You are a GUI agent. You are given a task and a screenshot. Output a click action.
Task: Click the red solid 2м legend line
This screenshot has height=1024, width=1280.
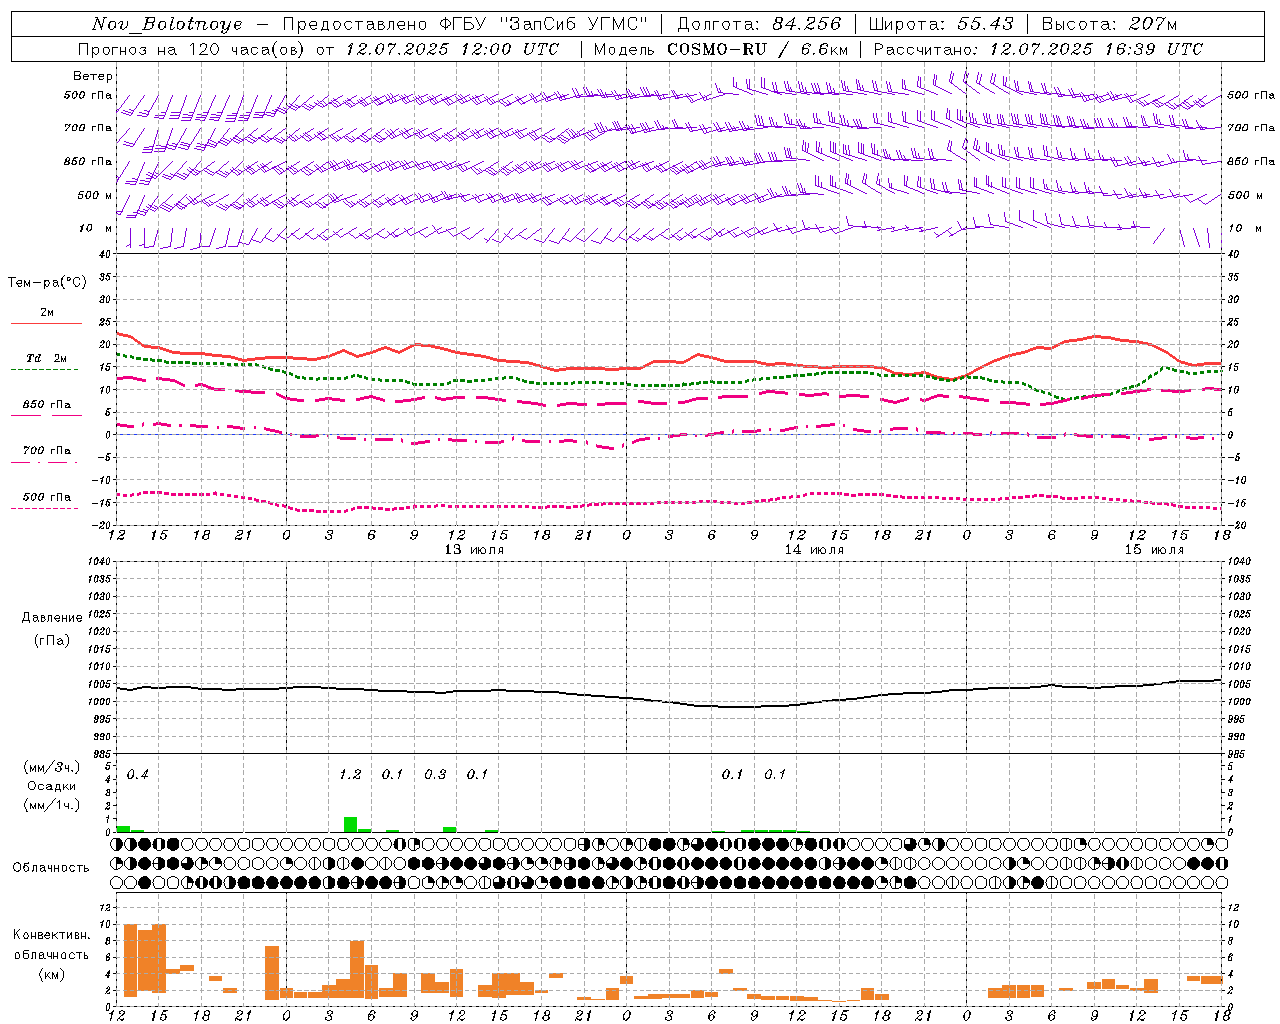click(46, 323)
